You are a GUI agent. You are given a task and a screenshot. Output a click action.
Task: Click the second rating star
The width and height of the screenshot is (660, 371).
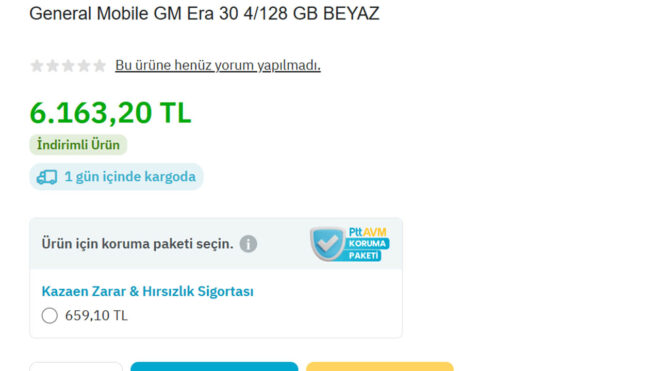coord(53,66)
